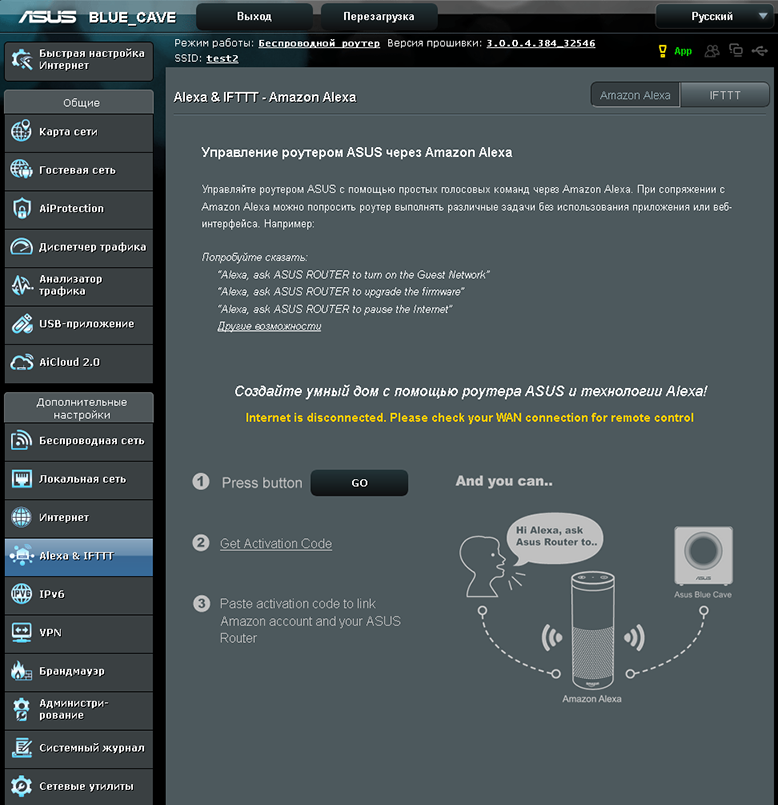Click the Alexa & IFTTT icon
Image resolution: width=778 pixels, height=805 pixels.
click(22, 555)
